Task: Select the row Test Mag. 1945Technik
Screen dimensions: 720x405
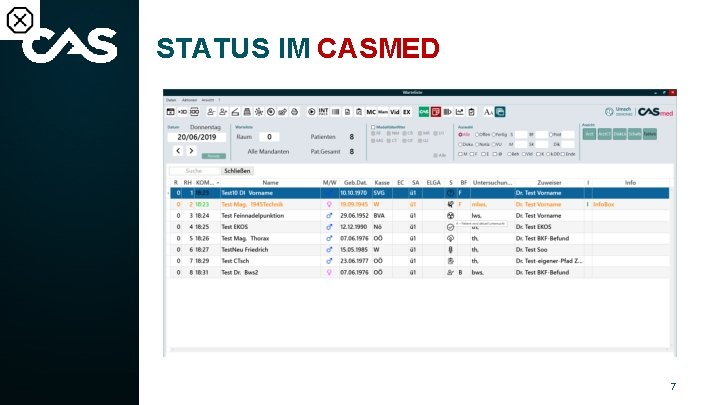Action: click(x=419, y=204)
